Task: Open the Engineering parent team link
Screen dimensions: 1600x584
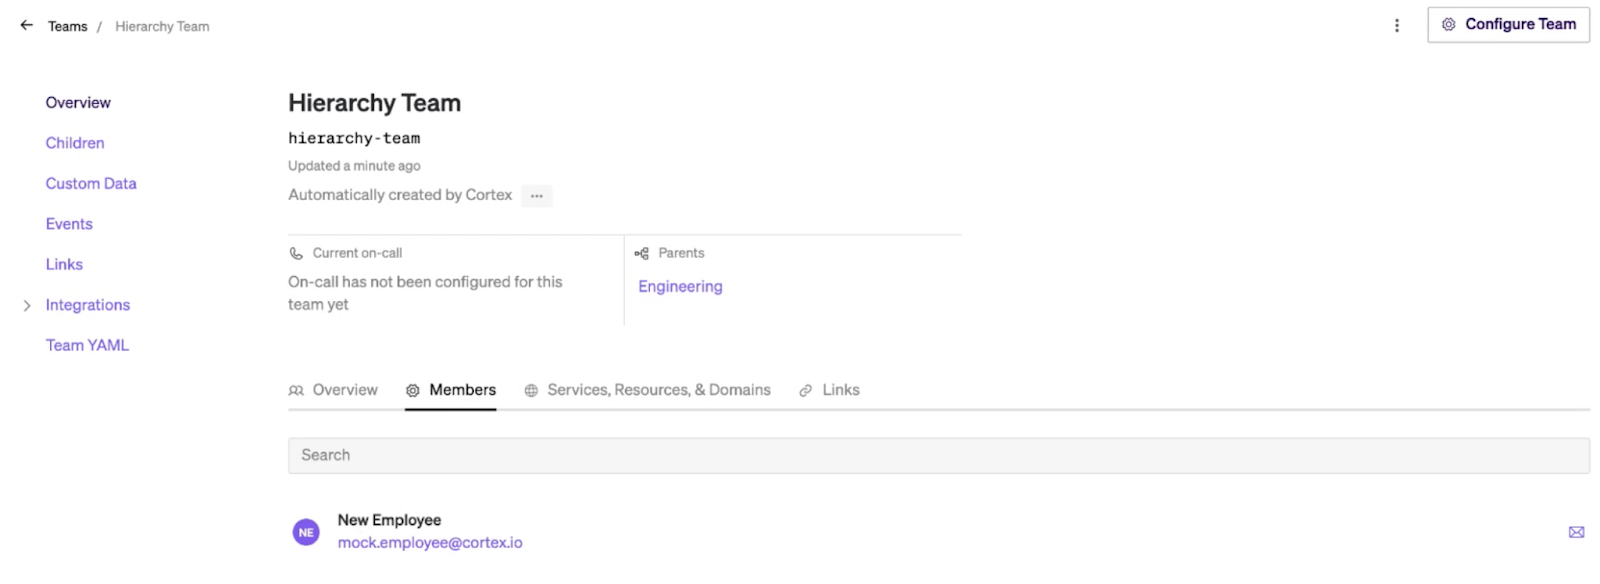Action: coord(680,286)
